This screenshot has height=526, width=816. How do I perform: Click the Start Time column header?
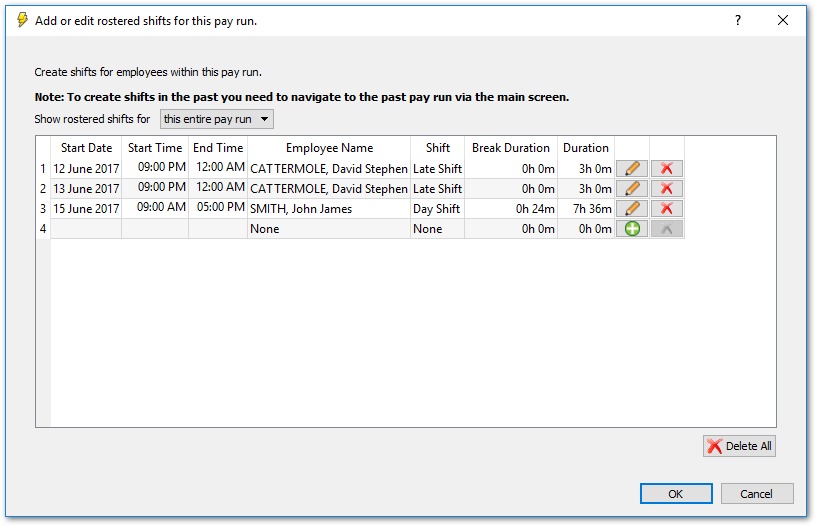point(155,148)
